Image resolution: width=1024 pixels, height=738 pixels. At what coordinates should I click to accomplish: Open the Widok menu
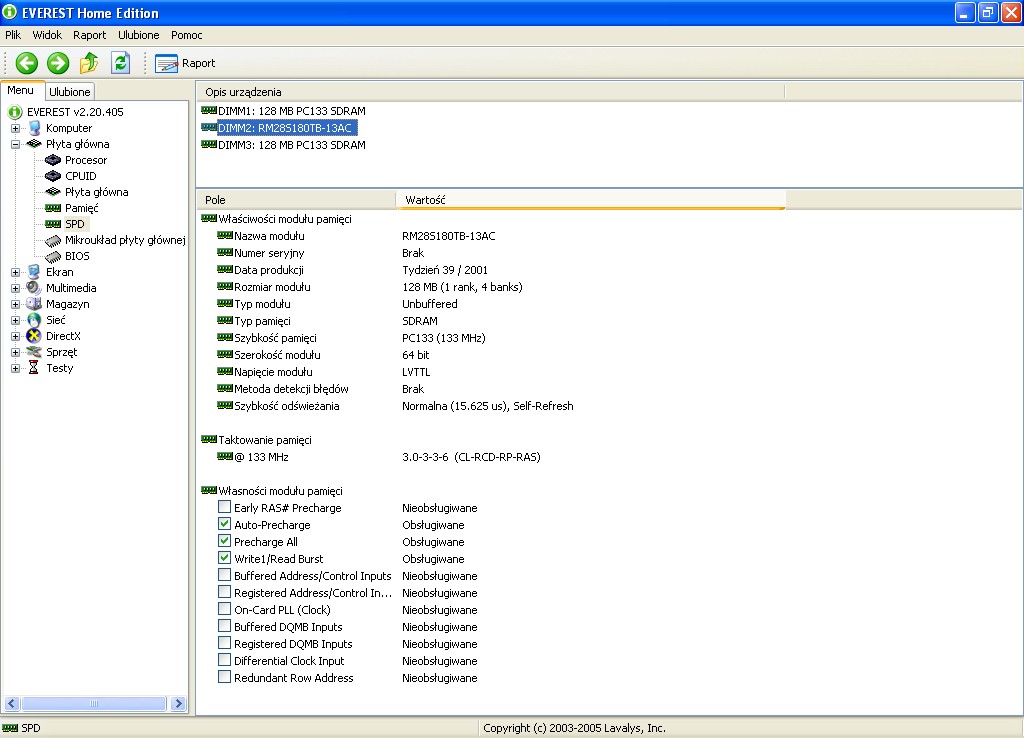[x=47, y=35]
